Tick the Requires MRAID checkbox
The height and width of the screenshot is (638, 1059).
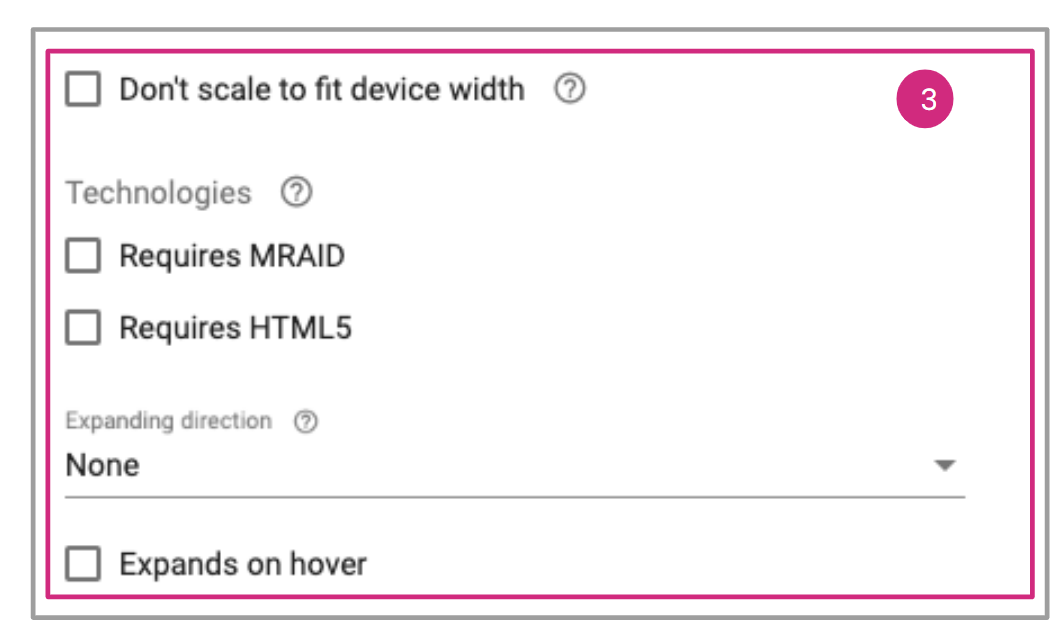83,257
